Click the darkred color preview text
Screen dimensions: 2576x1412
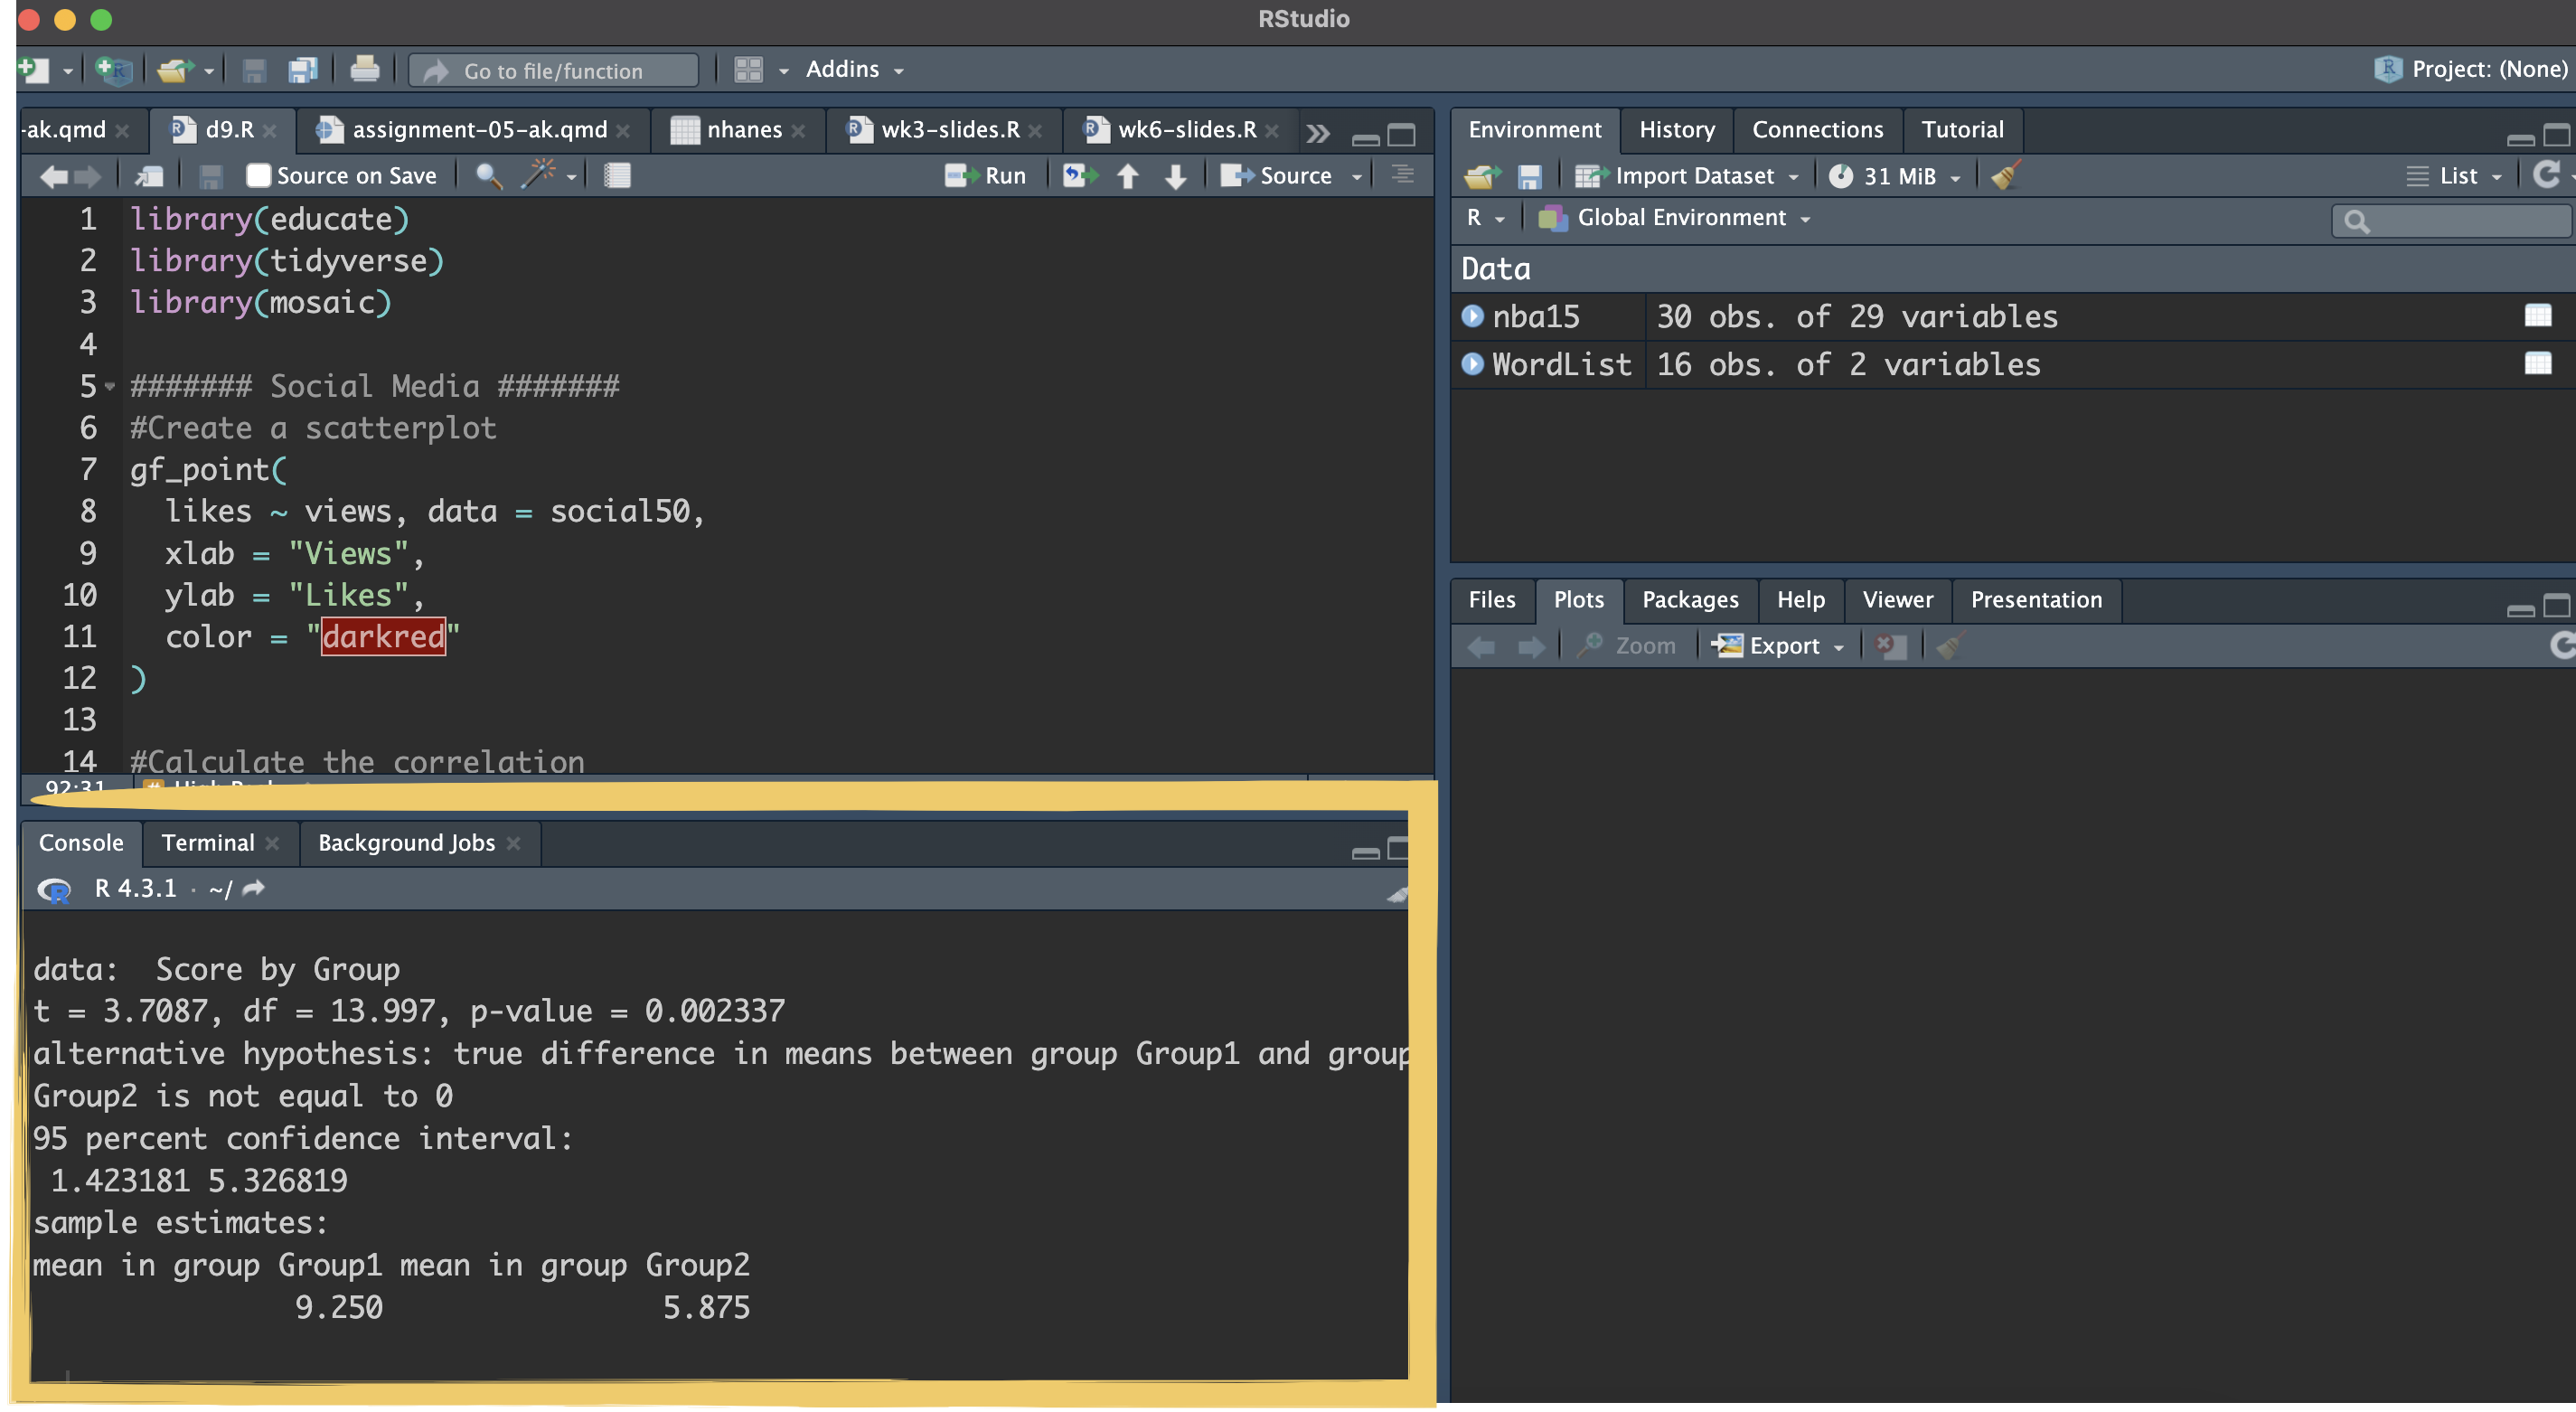[383, 636]
